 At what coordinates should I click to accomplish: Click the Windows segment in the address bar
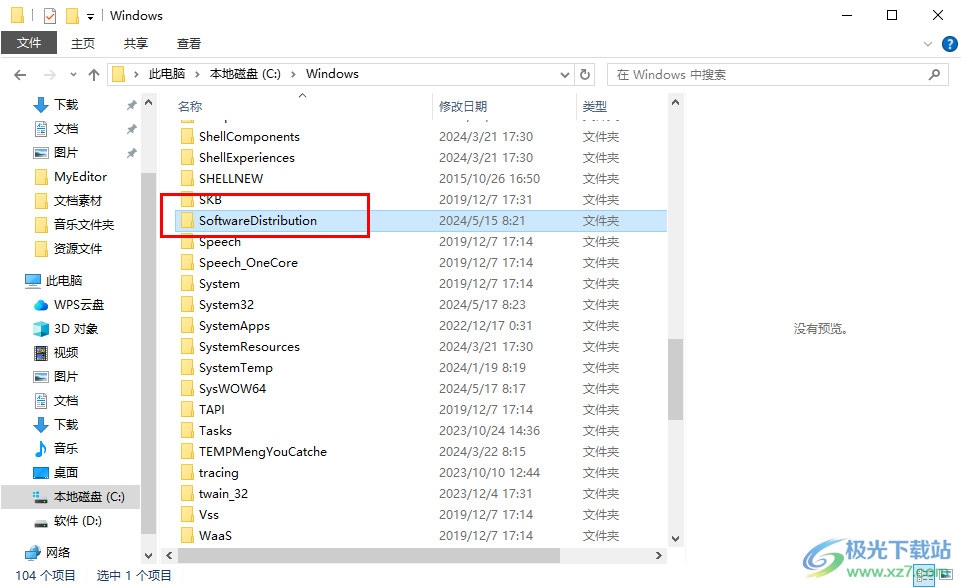coord(332,74)
